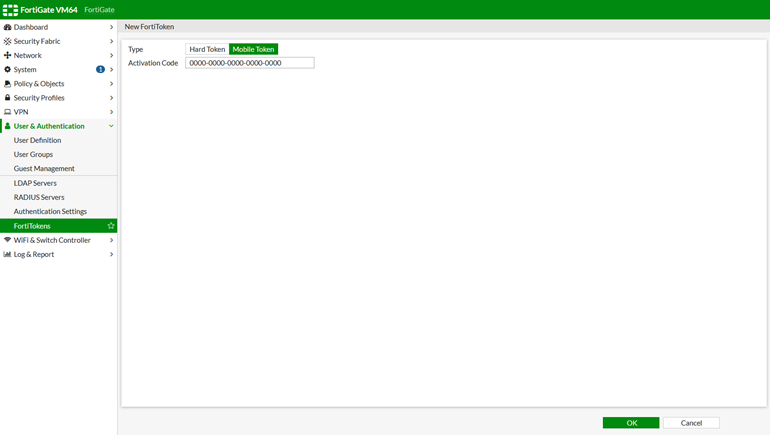Expand the Log & Report chevron
Screen dimensions: 770x435
point(111,254)
